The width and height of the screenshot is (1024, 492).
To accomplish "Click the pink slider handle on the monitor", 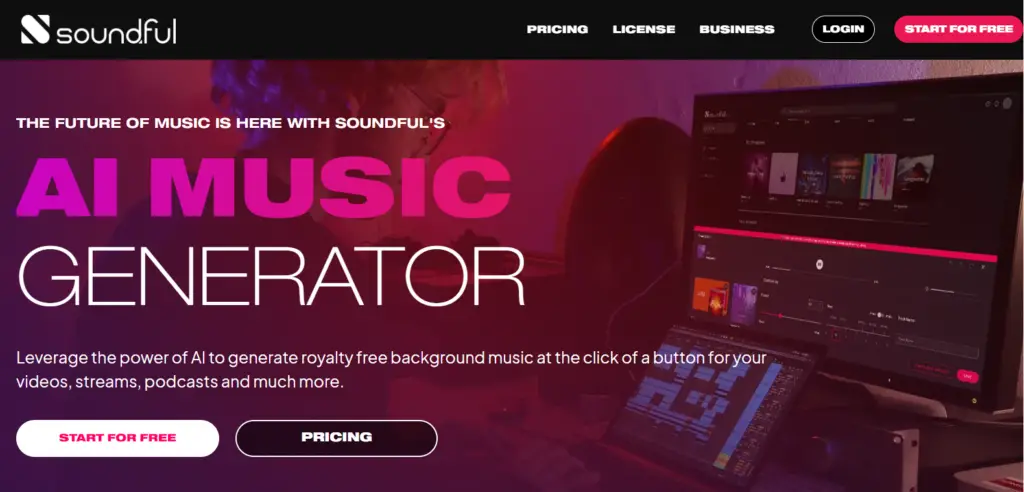I will pyautogui.click(x=780, y=316).
